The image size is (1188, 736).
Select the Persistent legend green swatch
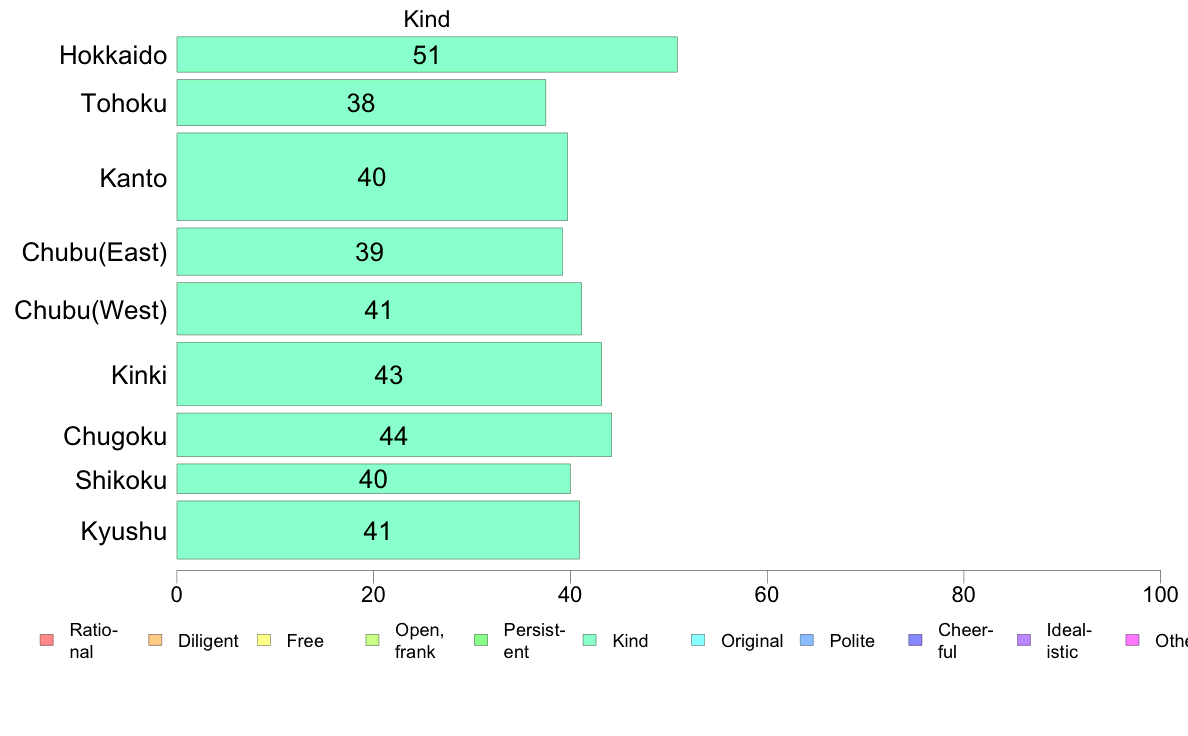coord(481,640)
